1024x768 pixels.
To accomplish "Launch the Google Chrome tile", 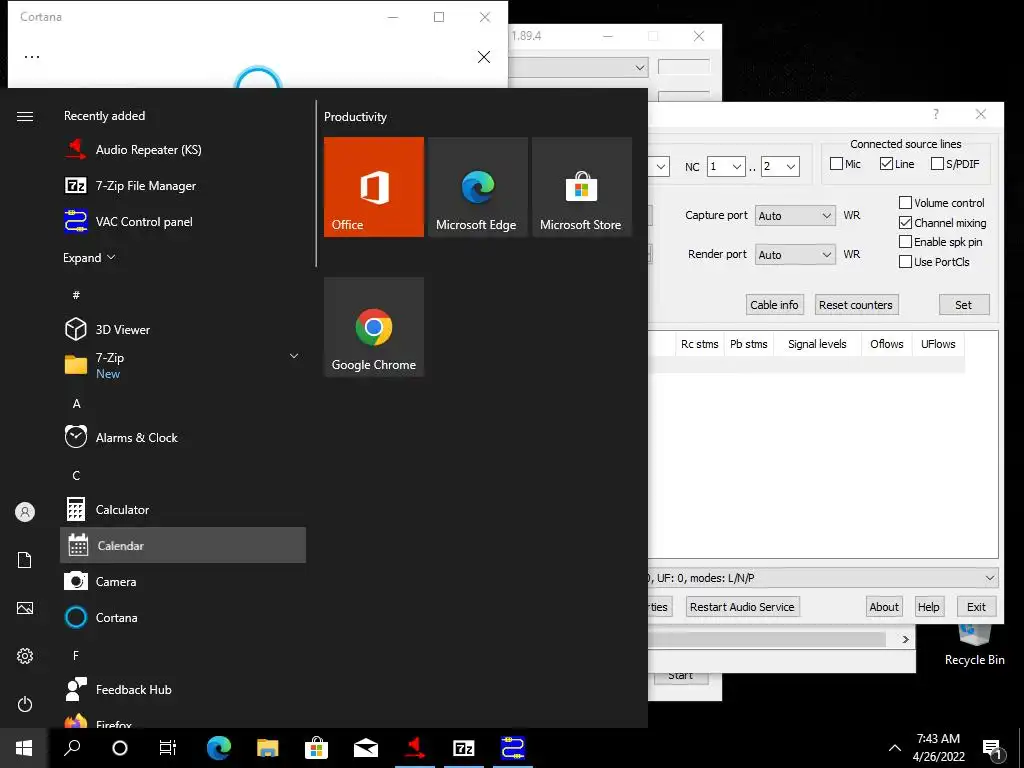I will (x=374, y=327).
